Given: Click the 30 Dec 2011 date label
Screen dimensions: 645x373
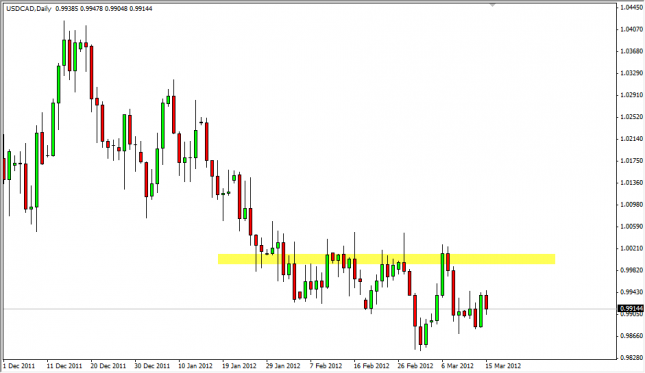Looking at the screenshot, I should [152, 366].
